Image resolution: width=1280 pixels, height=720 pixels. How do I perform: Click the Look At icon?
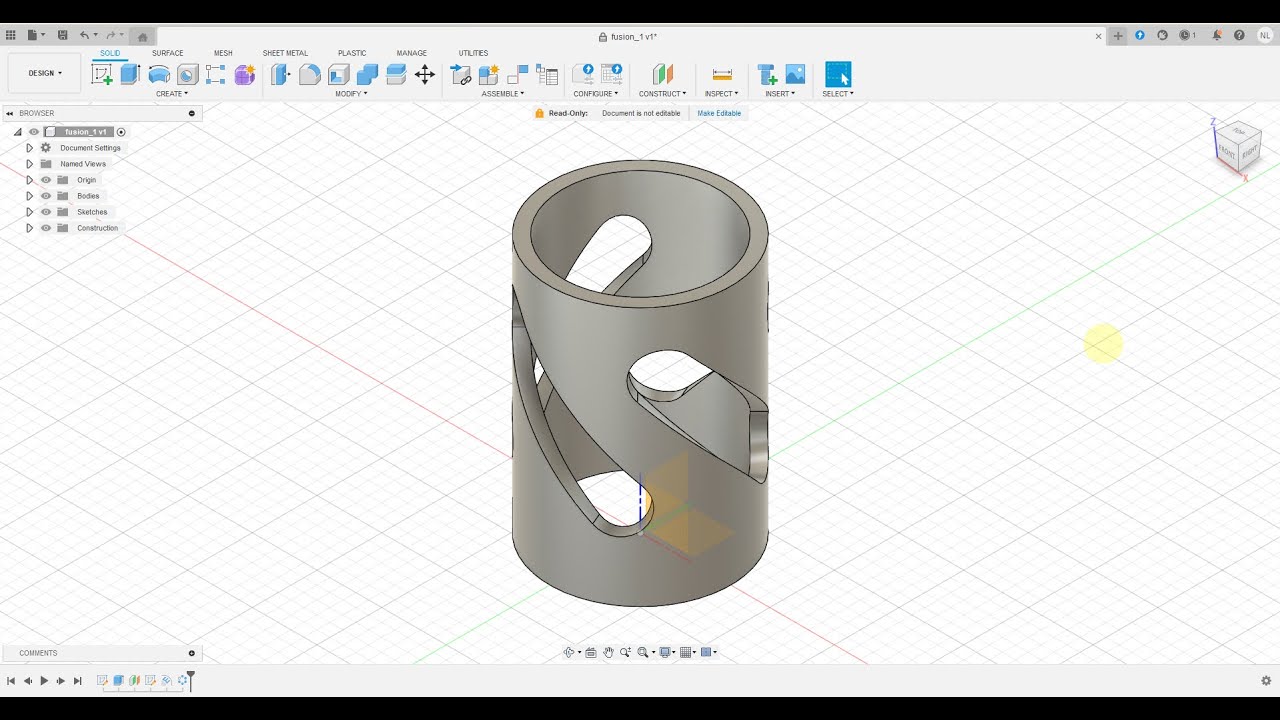click(591, 652)
